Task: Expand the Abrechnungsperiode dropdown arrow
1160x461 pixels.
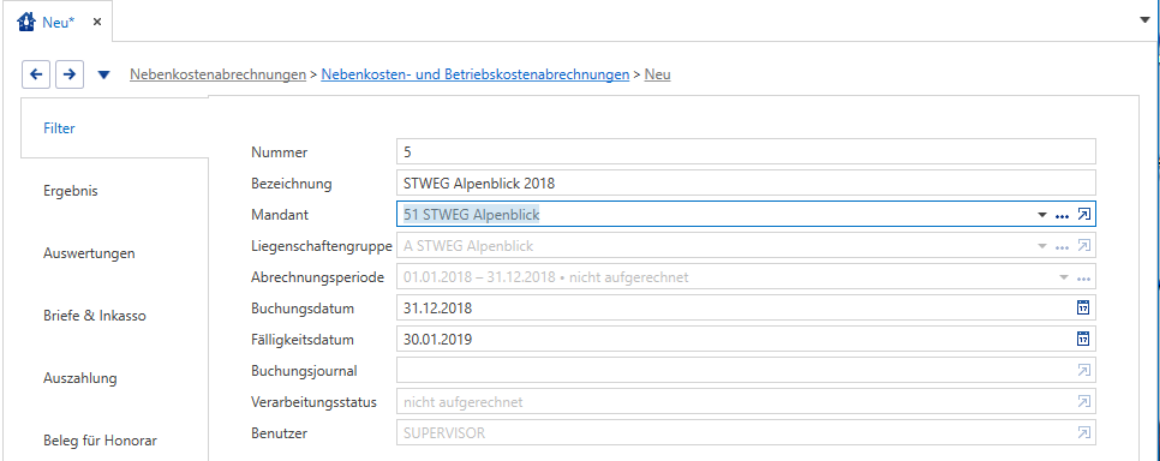Action: (1064, 277)
